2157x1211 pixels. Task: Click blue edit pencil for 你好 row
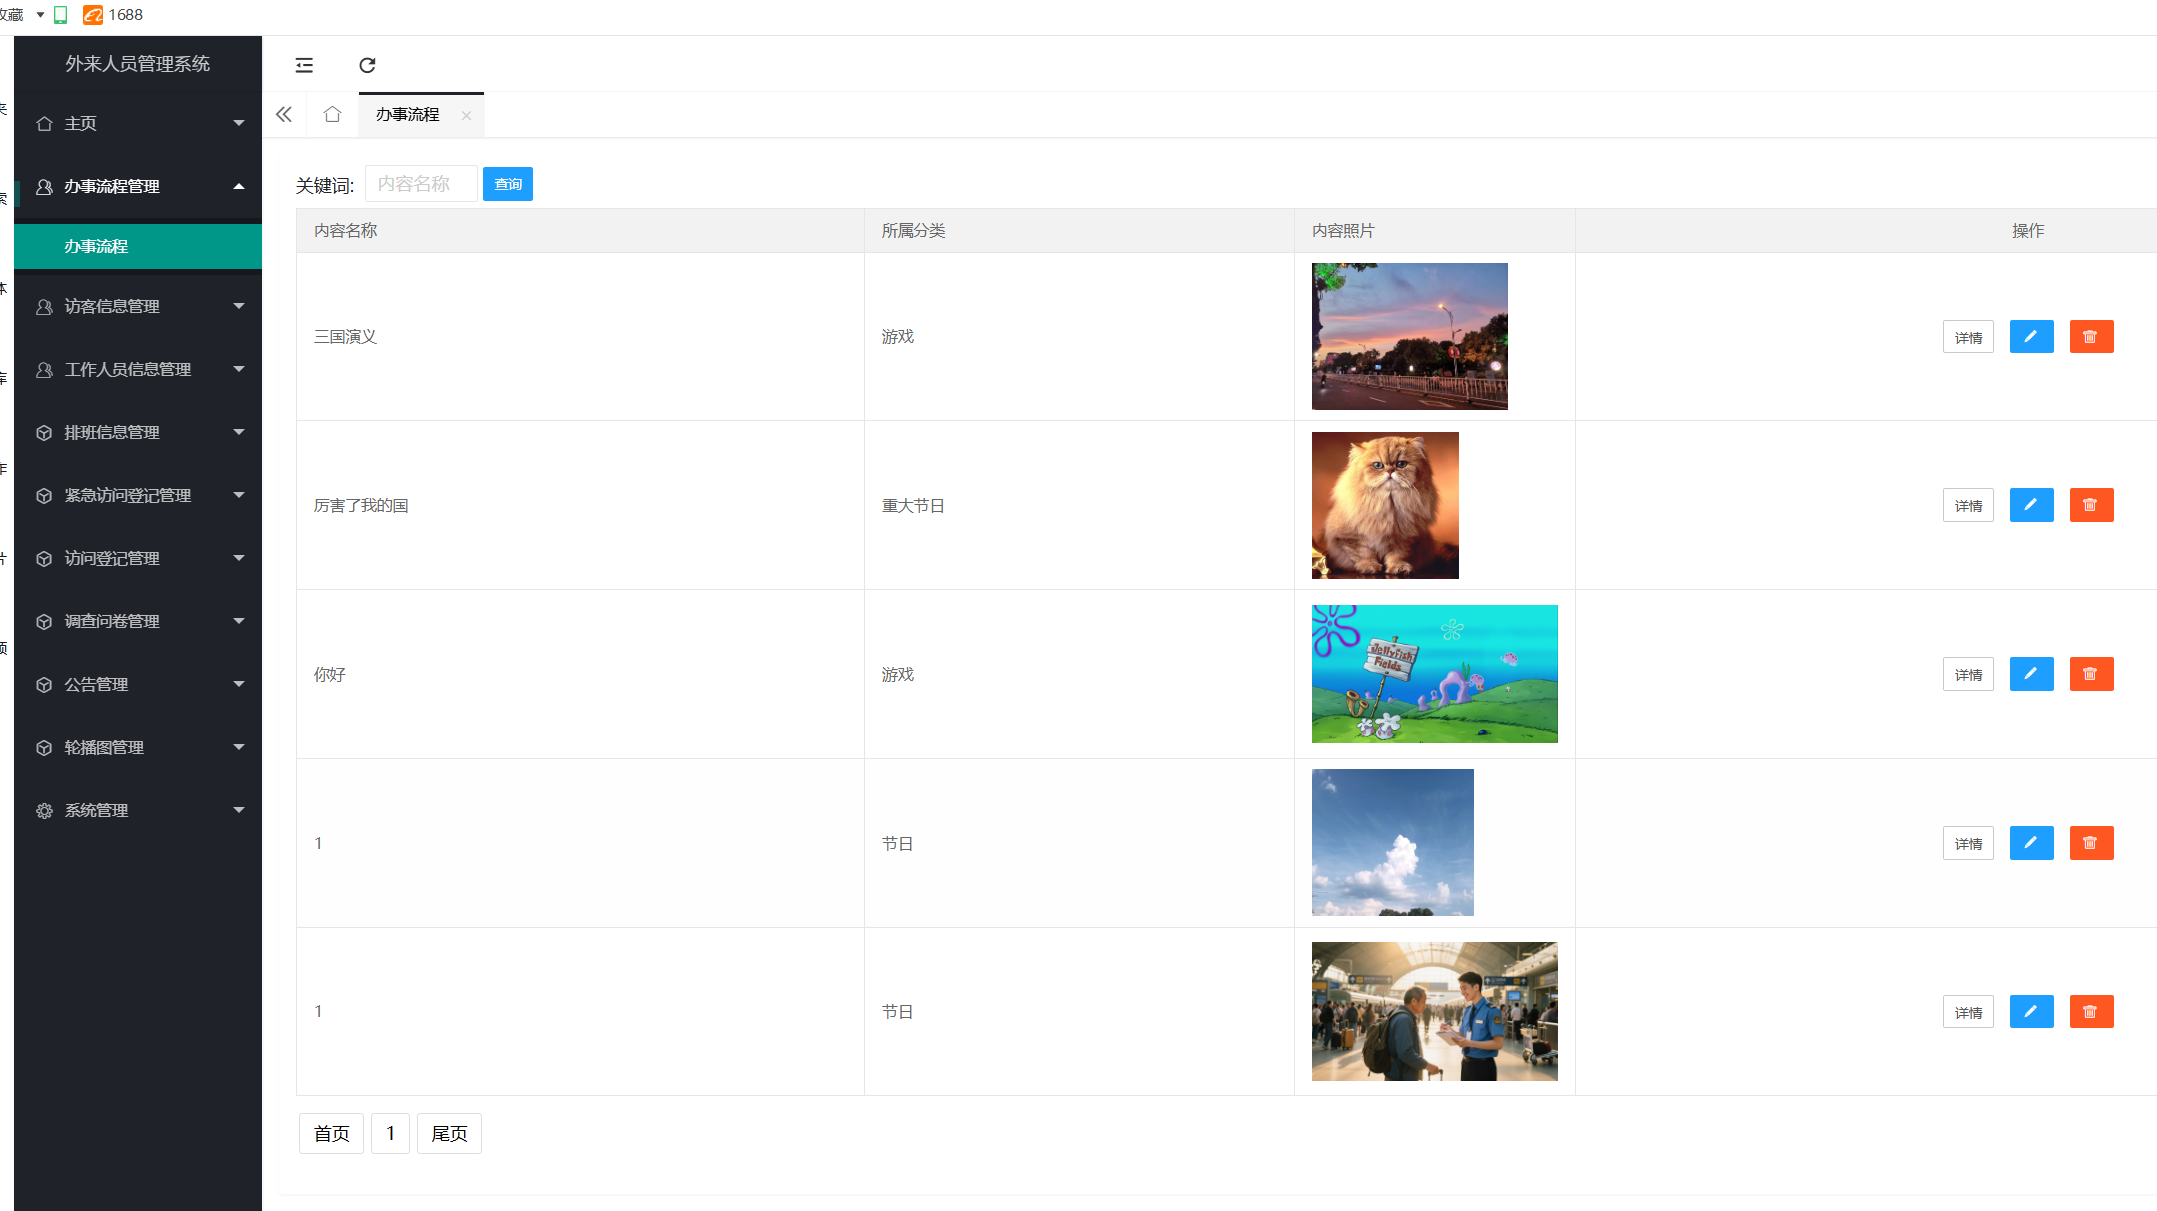2031,674
